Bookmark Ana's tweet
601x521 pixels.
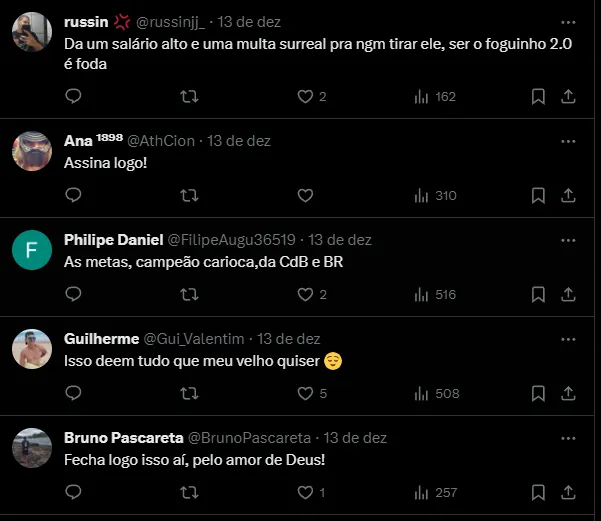tap(538, 195)
